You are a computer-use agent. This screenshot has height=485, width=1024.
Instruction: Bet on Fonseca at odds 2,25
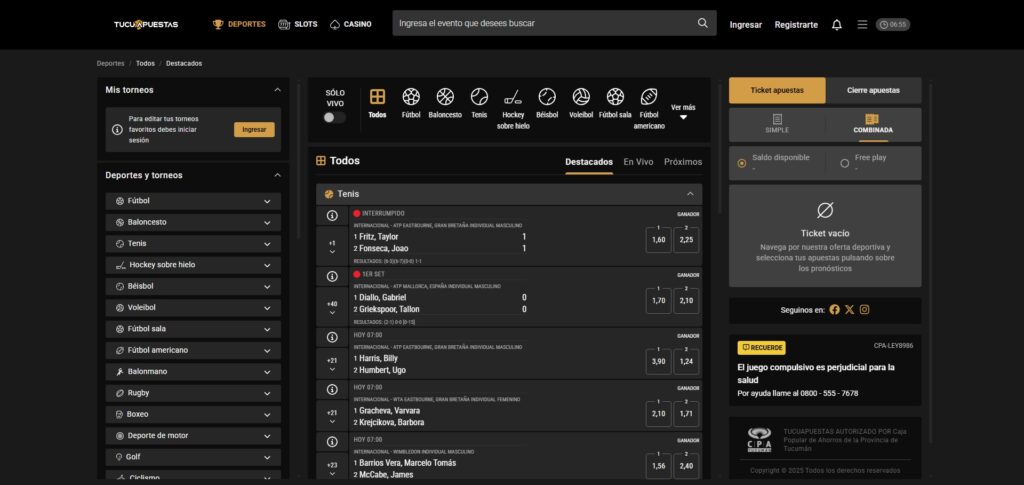(686, 240)
